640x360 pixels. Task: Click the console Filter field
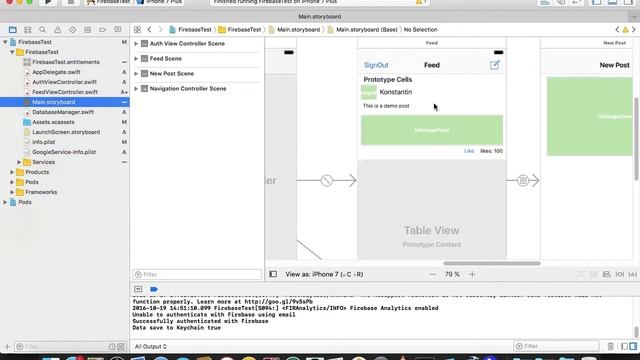pyautogui.click(x=556, y=346)
